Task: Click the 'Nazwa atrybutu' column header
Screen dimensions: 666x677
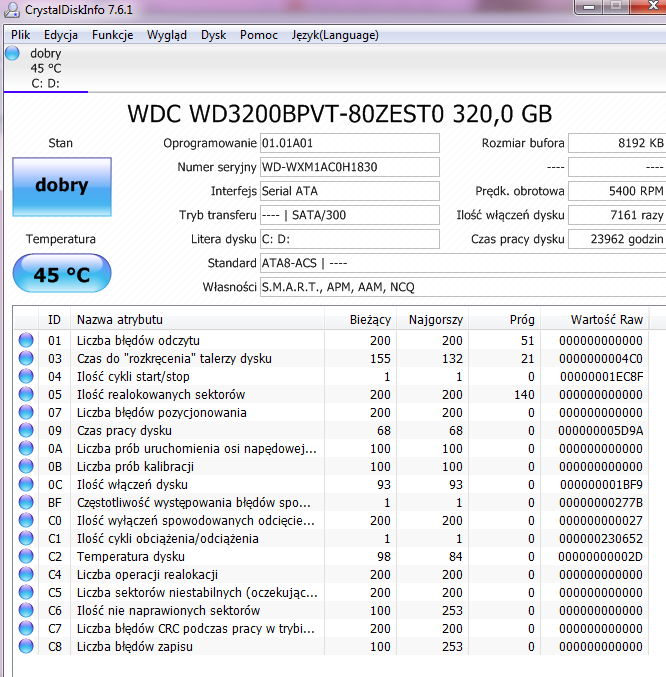Action: (197, 320)
